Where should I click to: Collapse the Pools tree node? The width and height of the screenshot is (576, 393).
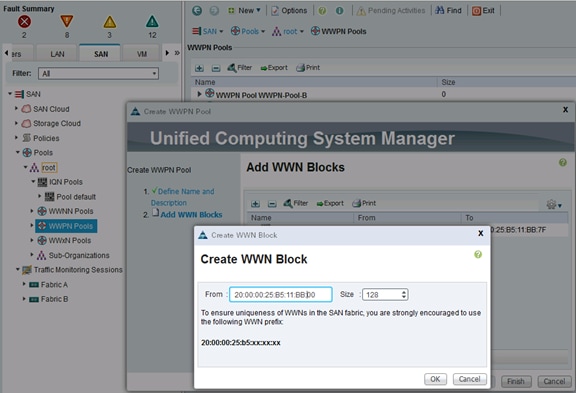[x=18, y=152]
